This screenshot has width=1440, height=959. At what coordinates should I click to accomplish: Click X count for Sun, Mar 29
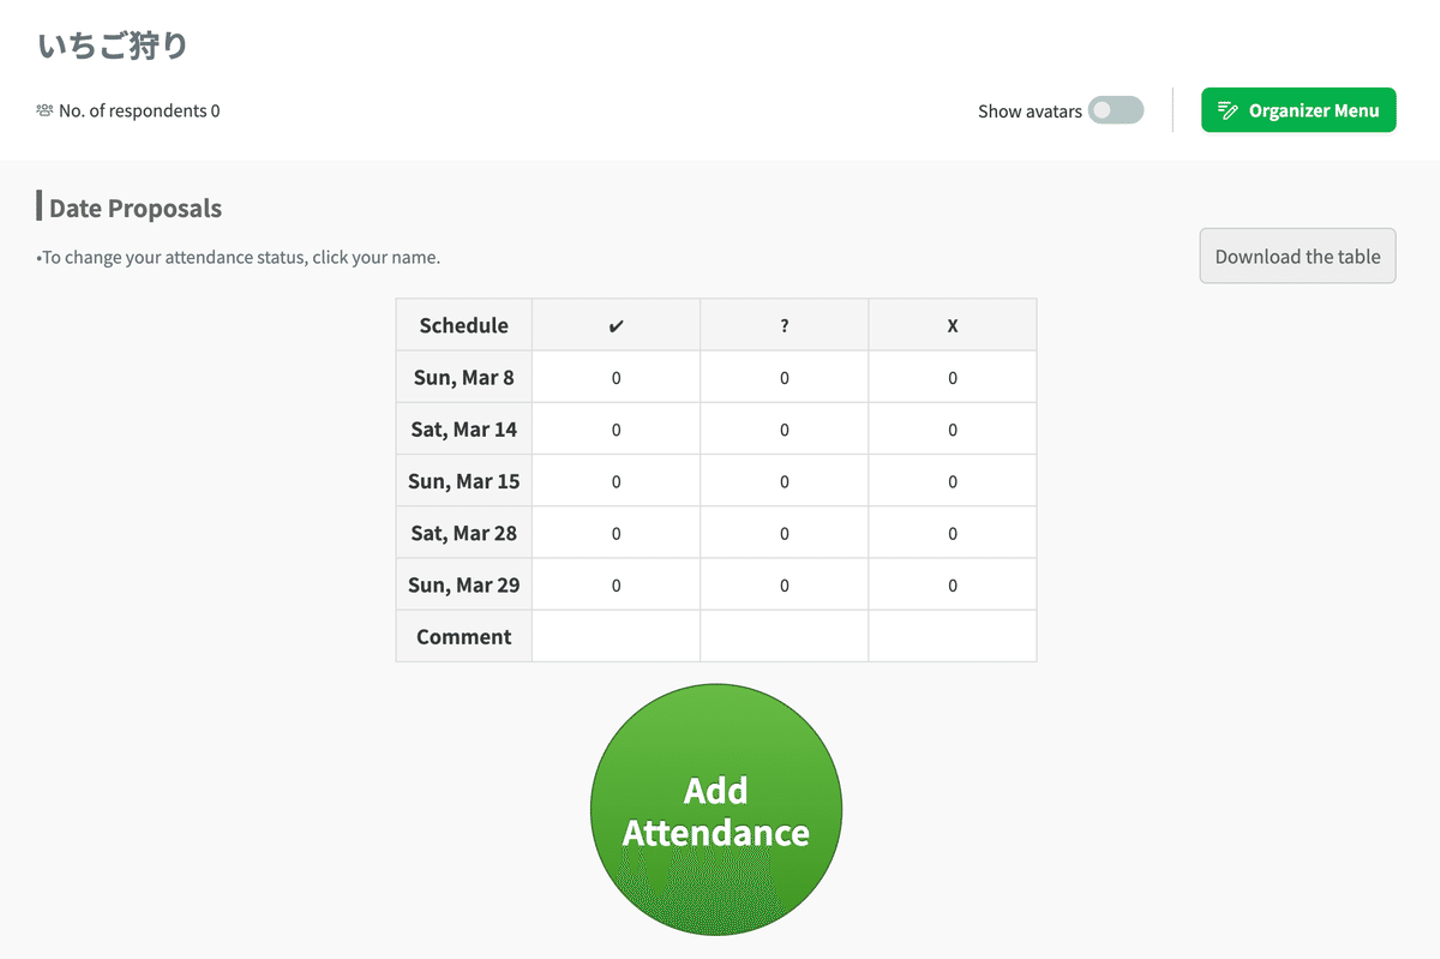tap(952, 586)
